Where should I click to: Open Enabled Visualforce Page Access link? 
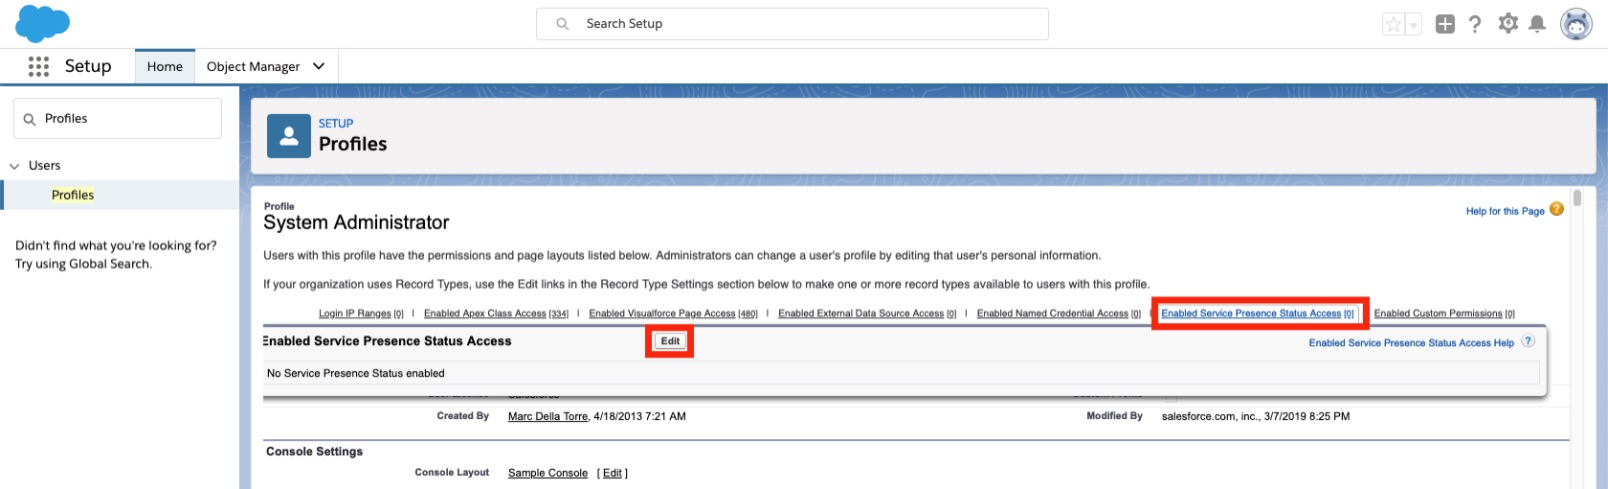click(x=673, y=314)
